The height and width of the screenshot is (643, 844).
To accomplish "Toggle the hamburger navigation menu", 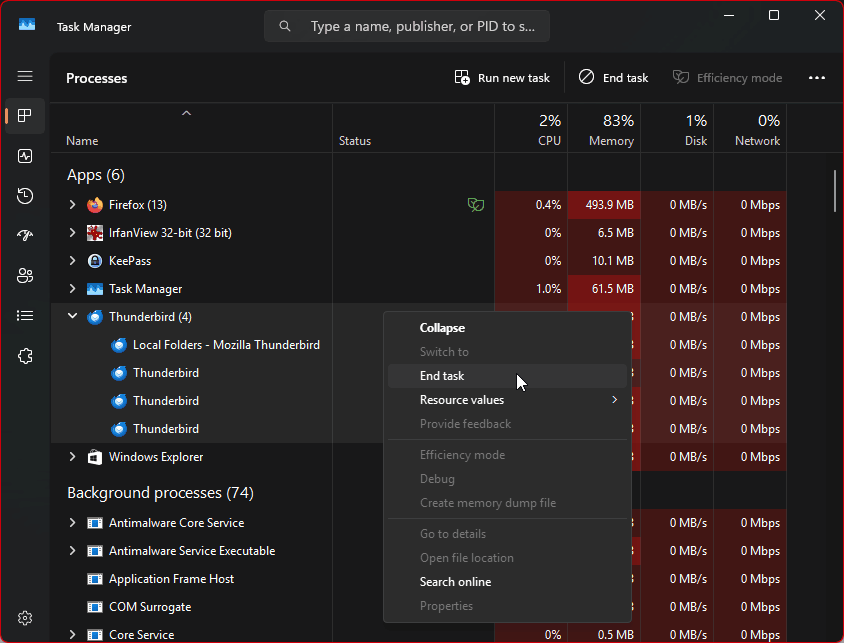I will (x=25, y=76).
